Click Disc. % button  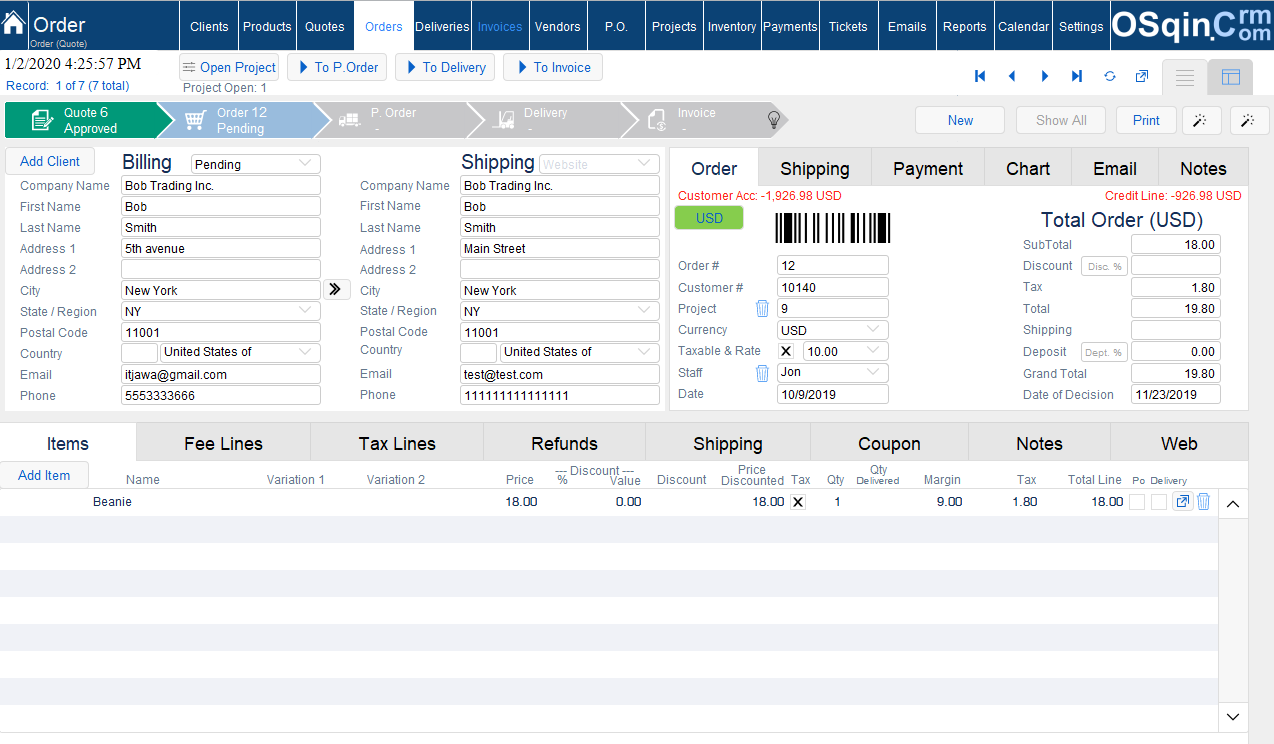pos(1104,266)
